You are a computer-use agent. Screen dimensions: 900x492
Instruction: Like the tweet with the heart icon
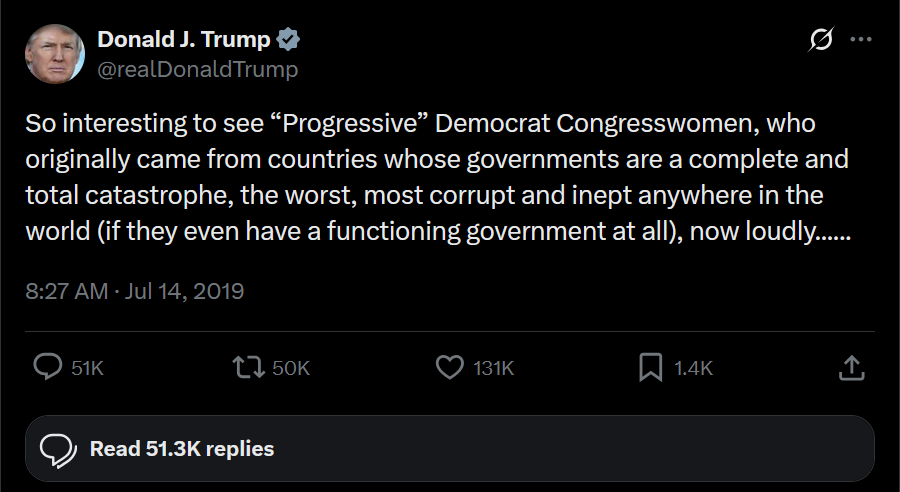pyautogui.click(x=450, y=368)
